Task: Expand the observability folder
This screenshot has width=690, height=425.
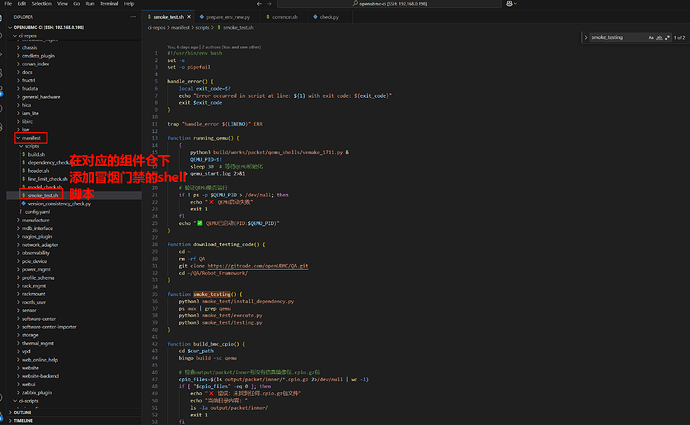Action: point(36,253)
